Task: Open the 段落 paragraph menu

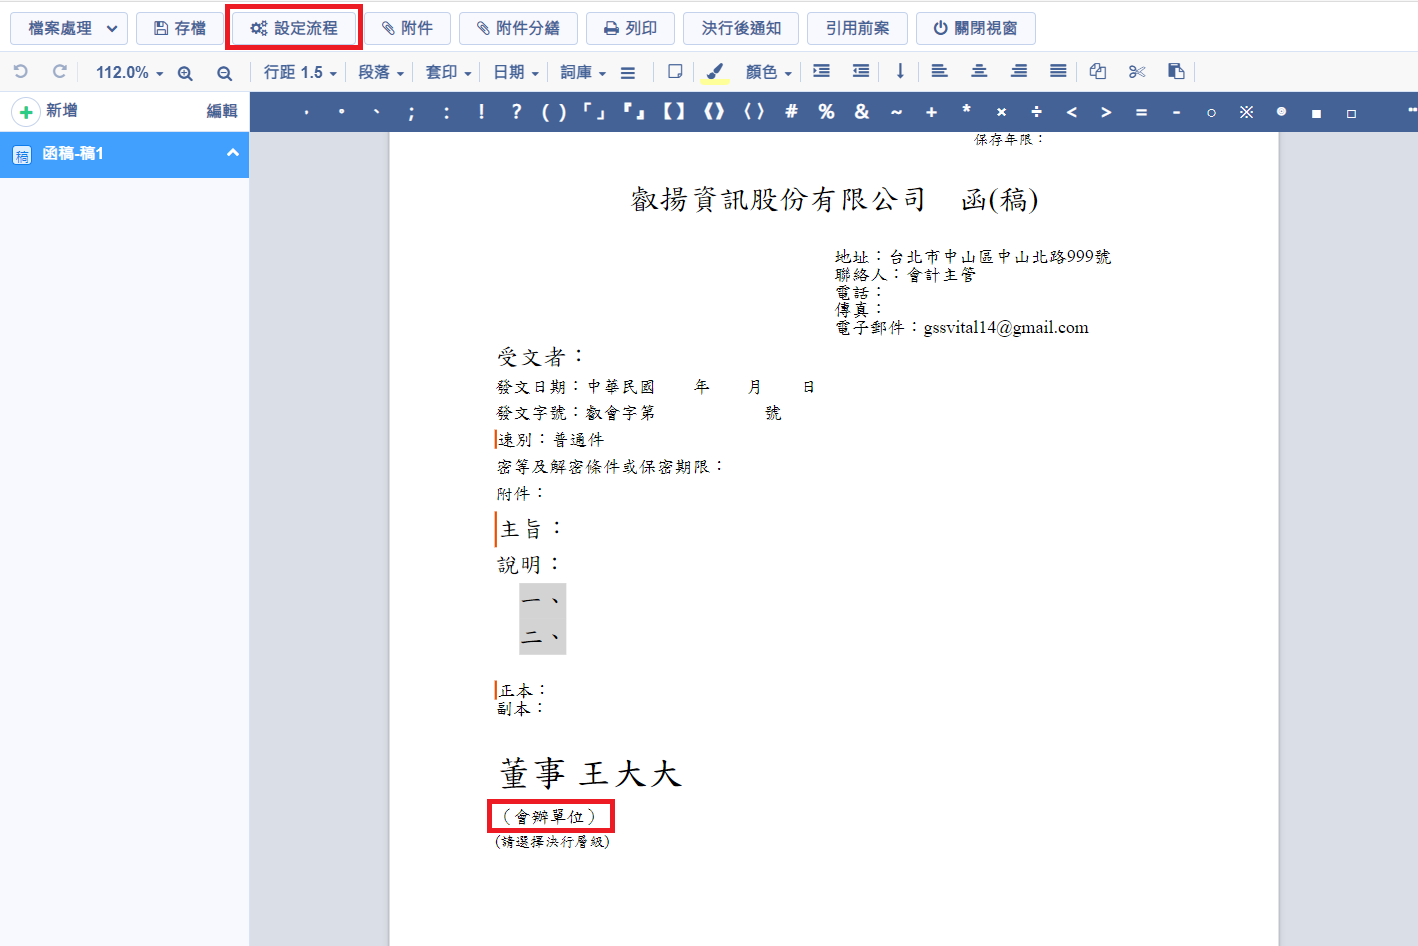Action: point(381,72)
